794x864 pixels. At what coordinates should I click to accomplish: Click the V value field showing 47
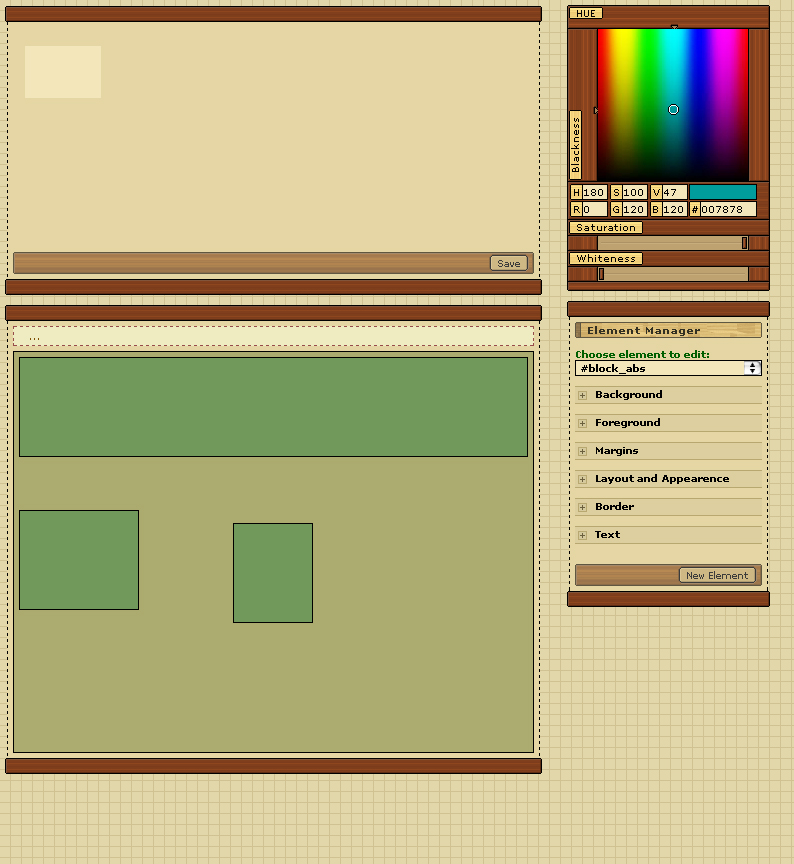click(x=674, y=192)
